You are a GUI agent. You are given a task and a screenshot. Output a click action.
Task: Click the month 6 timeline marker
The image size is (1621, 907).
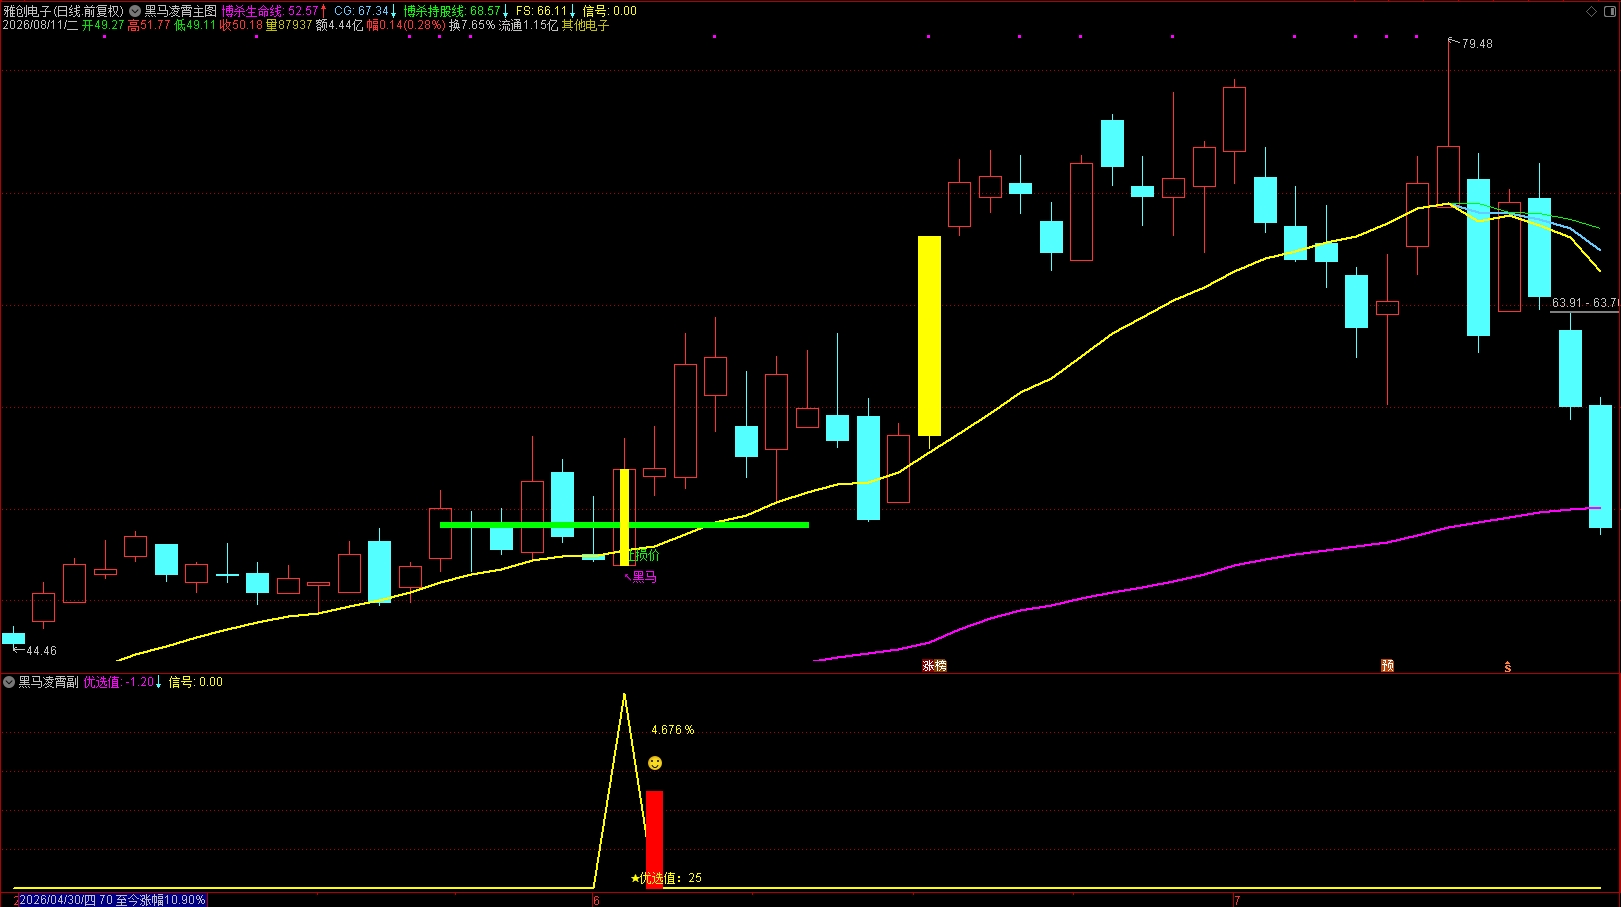pos(596,900)
